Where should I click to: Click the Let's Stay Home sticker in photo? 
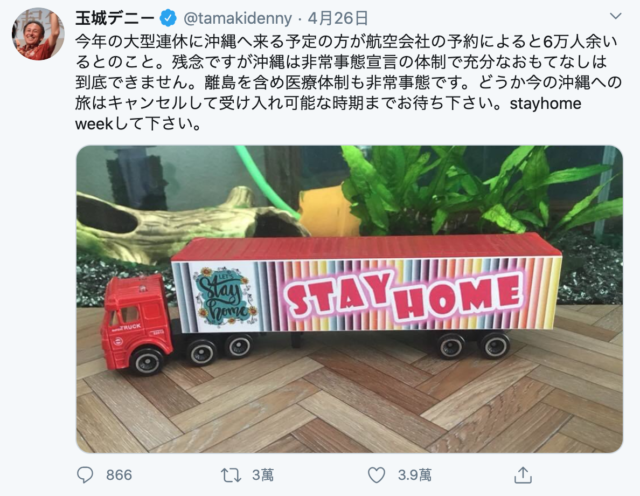(x=224, y=296)
